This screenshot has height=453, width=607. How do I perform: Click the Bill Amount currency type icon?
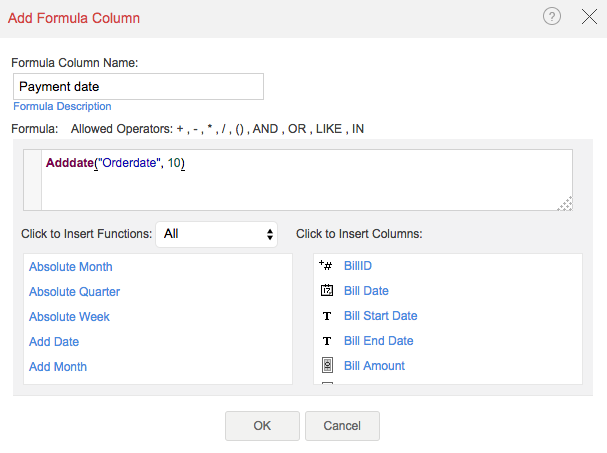coord(326,366)
